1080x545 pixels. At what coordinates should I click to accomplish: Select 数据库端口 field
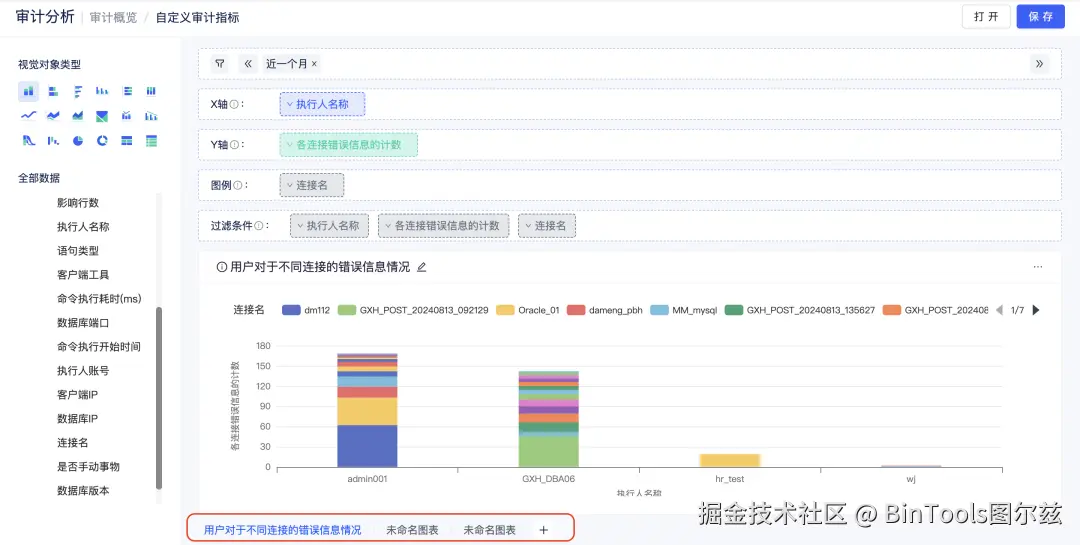[x=83, y=322]
